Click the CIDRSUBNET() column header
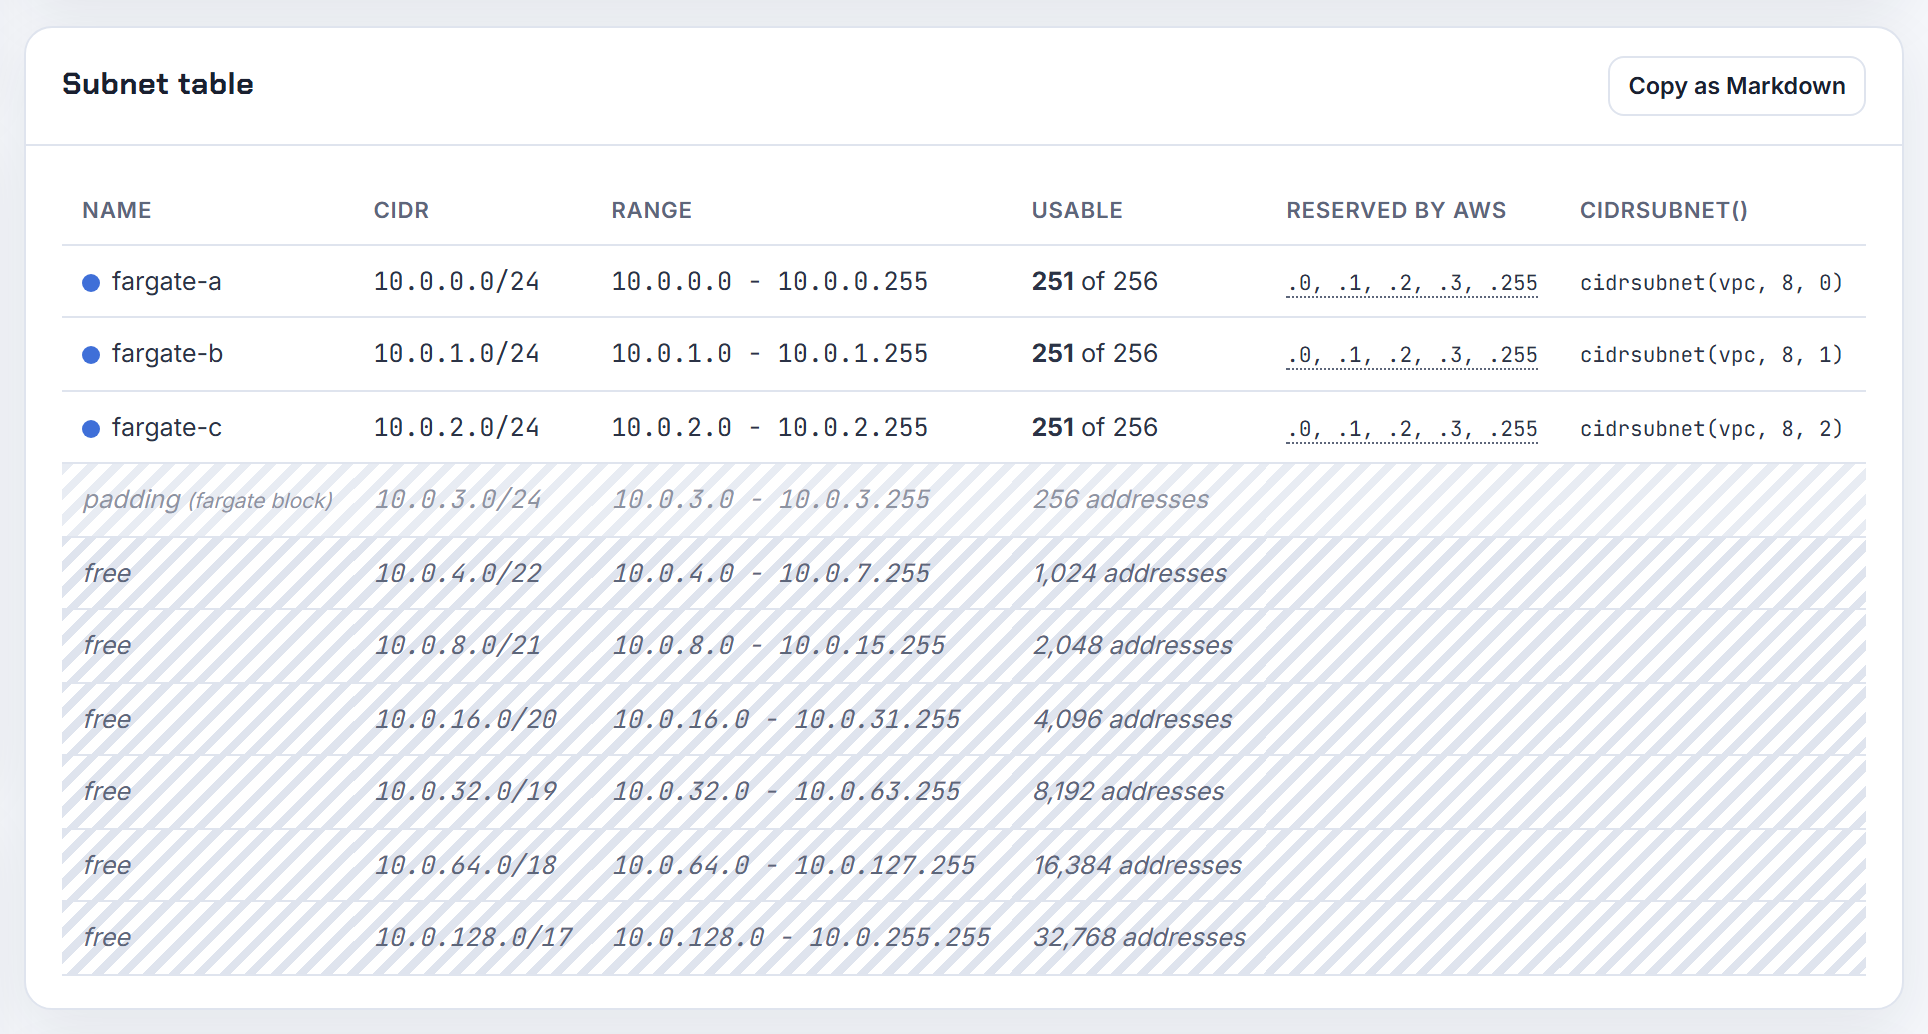1928x1034 pixels. (x=1664, y=211)
